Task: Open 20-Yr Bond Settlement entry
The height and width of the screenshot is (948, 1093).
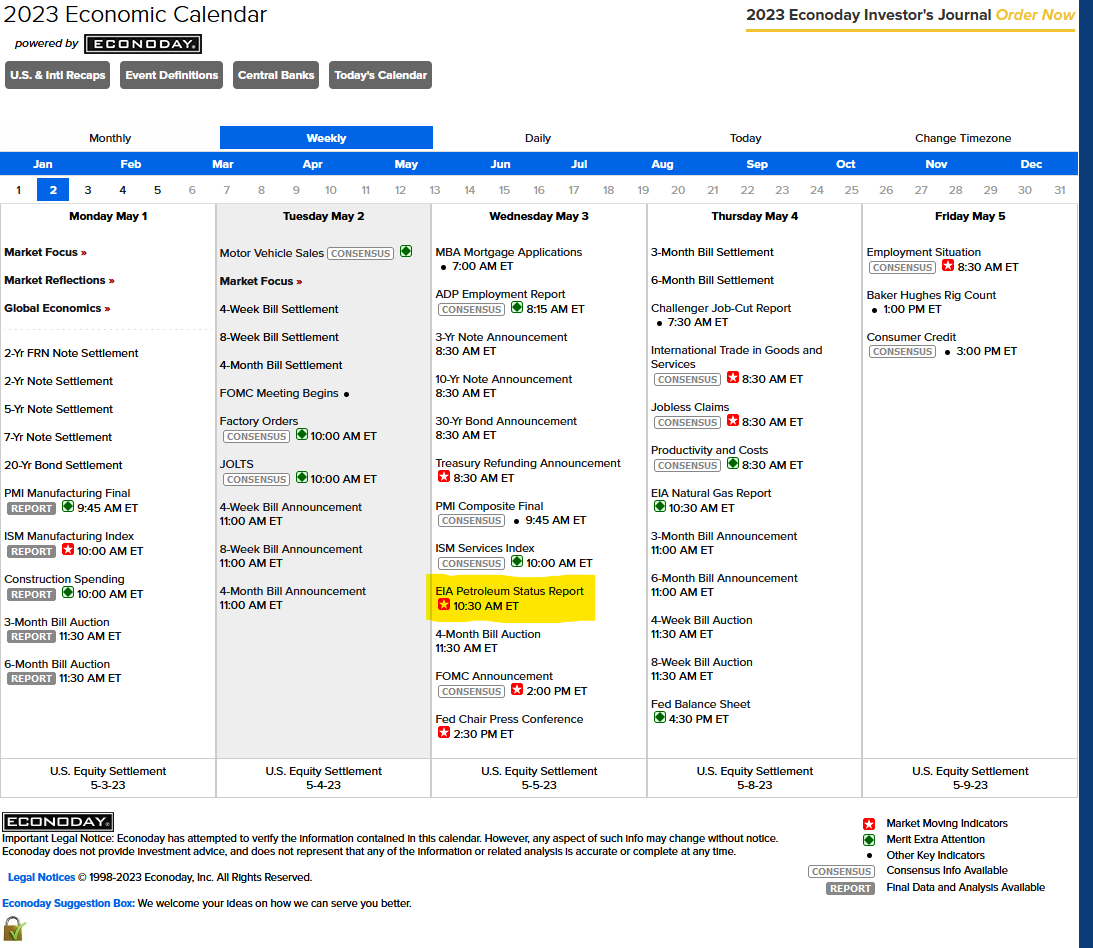Action: coord(63,465)
